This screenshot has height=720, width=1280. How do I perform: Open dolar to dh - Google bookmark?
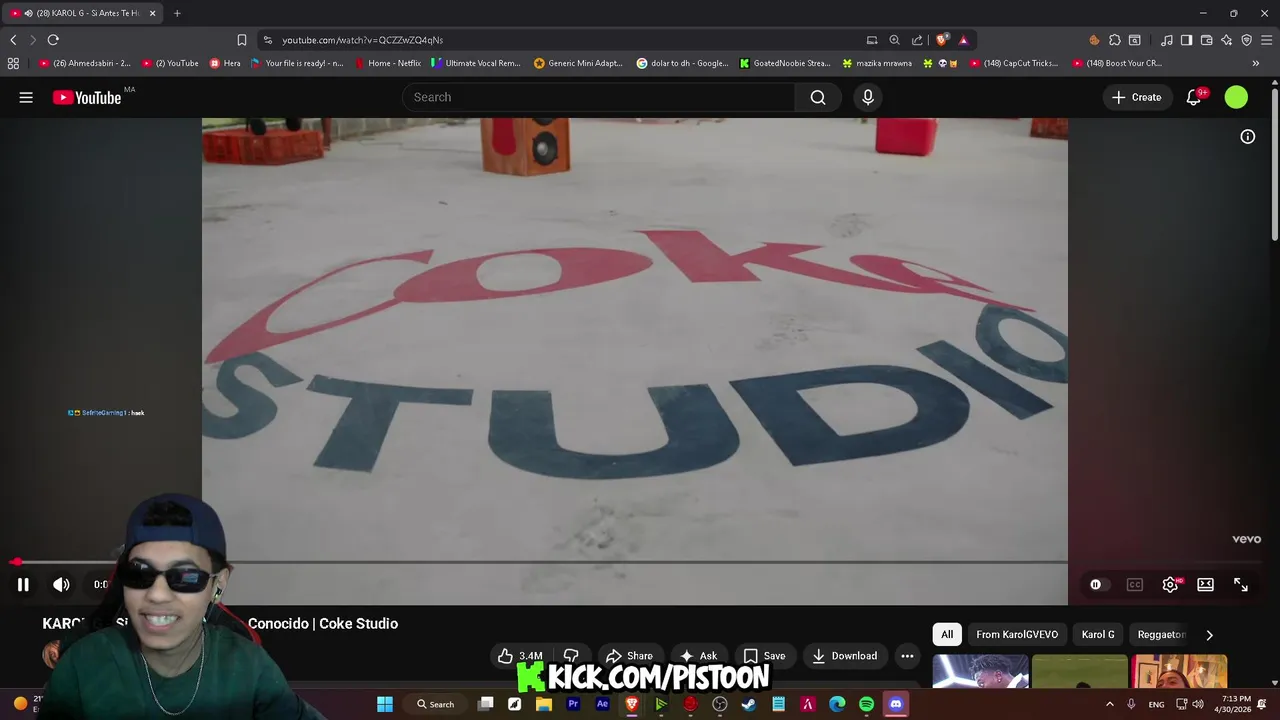(683, 63)
